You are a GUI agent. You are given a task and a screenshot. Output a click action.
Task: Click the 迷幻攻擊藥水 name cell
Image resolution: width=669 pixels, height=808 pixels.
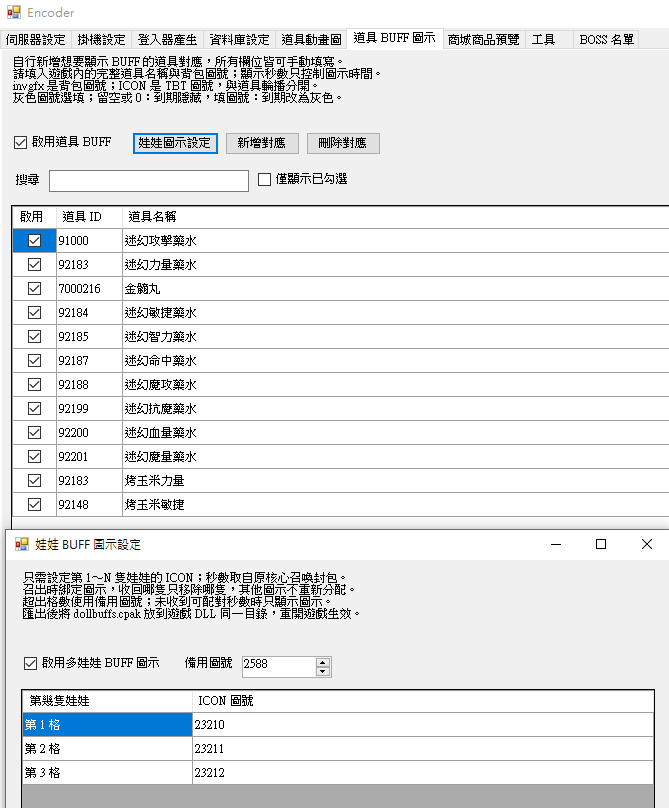[x=395, y=241]
